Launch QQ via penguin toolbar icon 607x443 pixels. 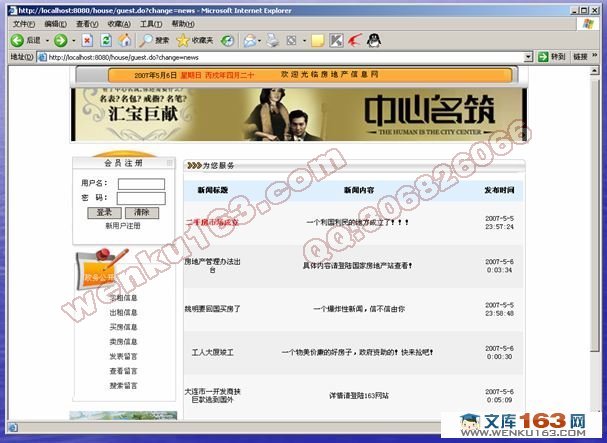374,40
